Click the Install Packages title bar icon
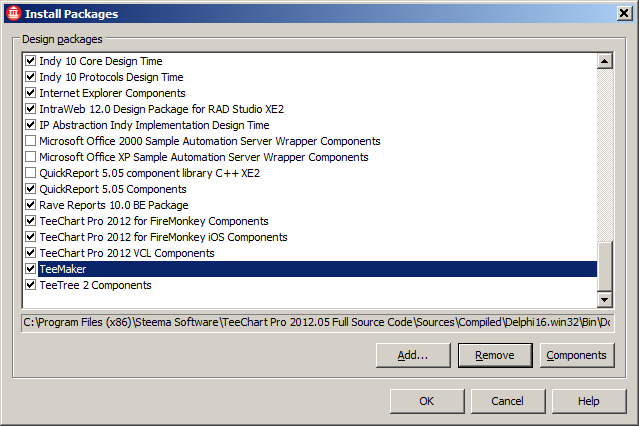Screen dimensions: 639x426 [13, 13]
